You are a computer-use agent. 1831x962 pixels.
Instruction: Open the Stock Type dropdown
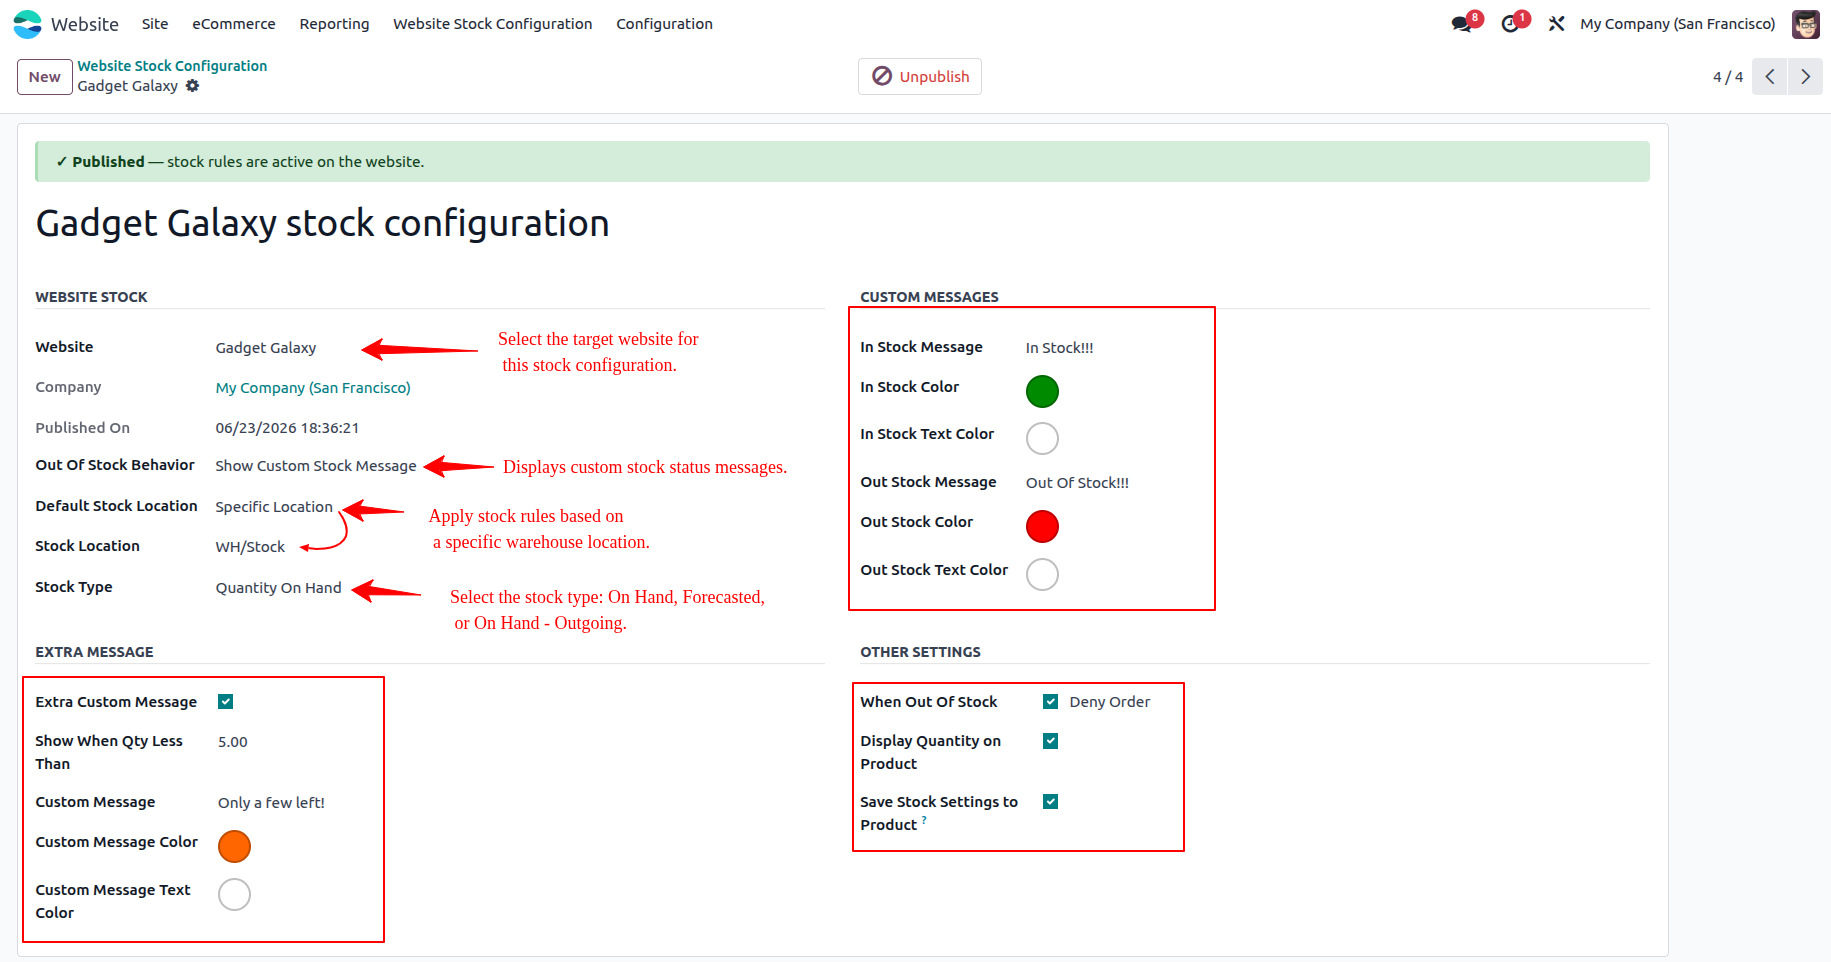pos(278,588)
